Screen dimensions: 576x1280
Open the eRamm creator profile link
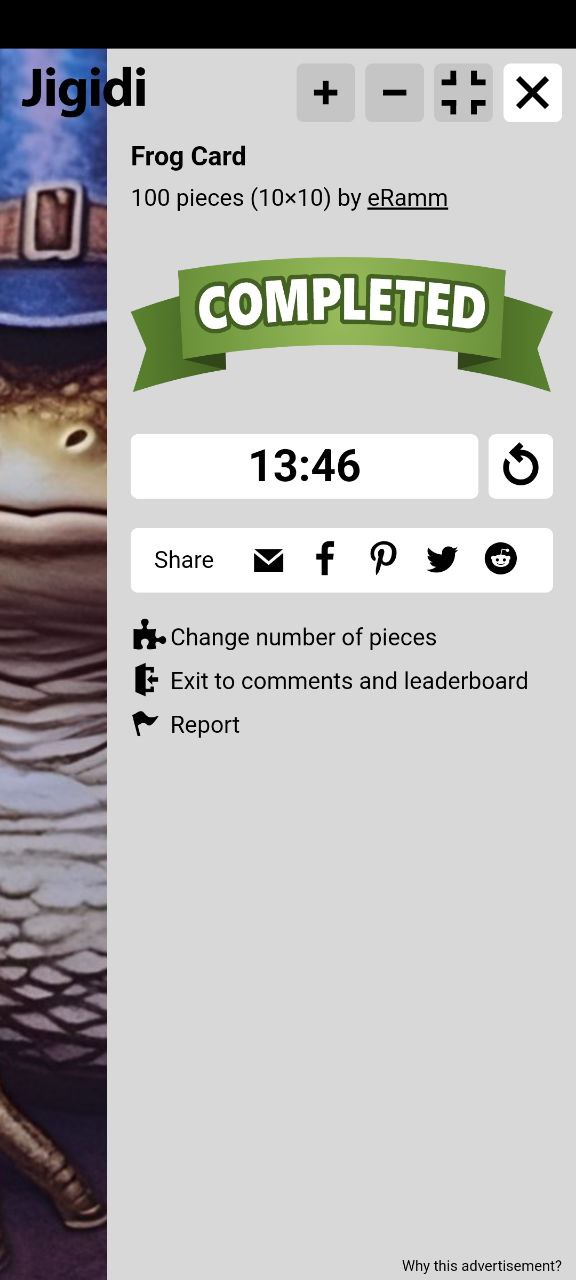(x=407, y=198)
